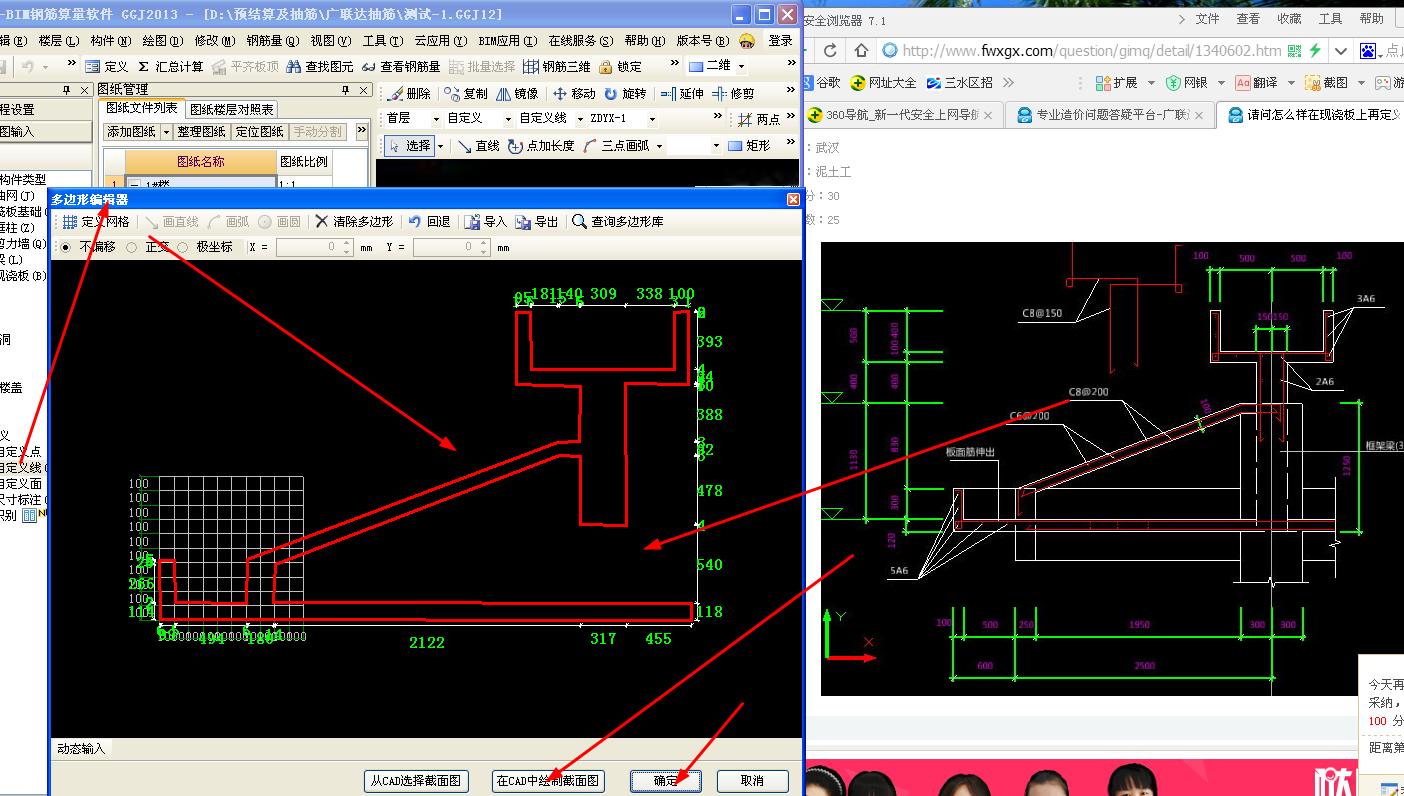Click the 复制 copy tool
The height and width of the screenshot is (796, 1404).
tap(466, 93)
